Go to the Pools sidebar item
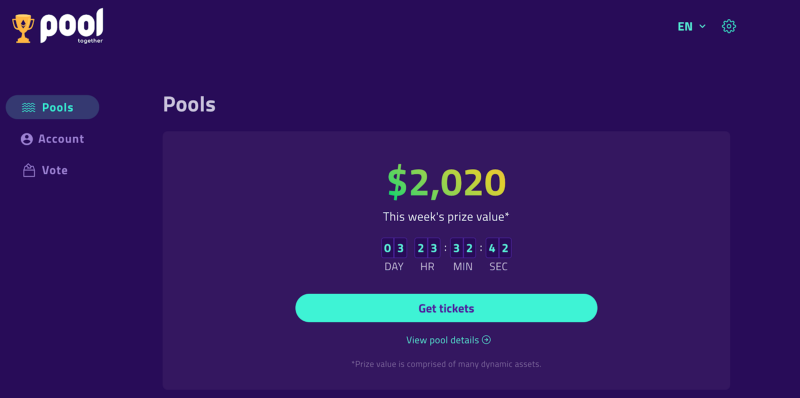 tap(52, 107)
